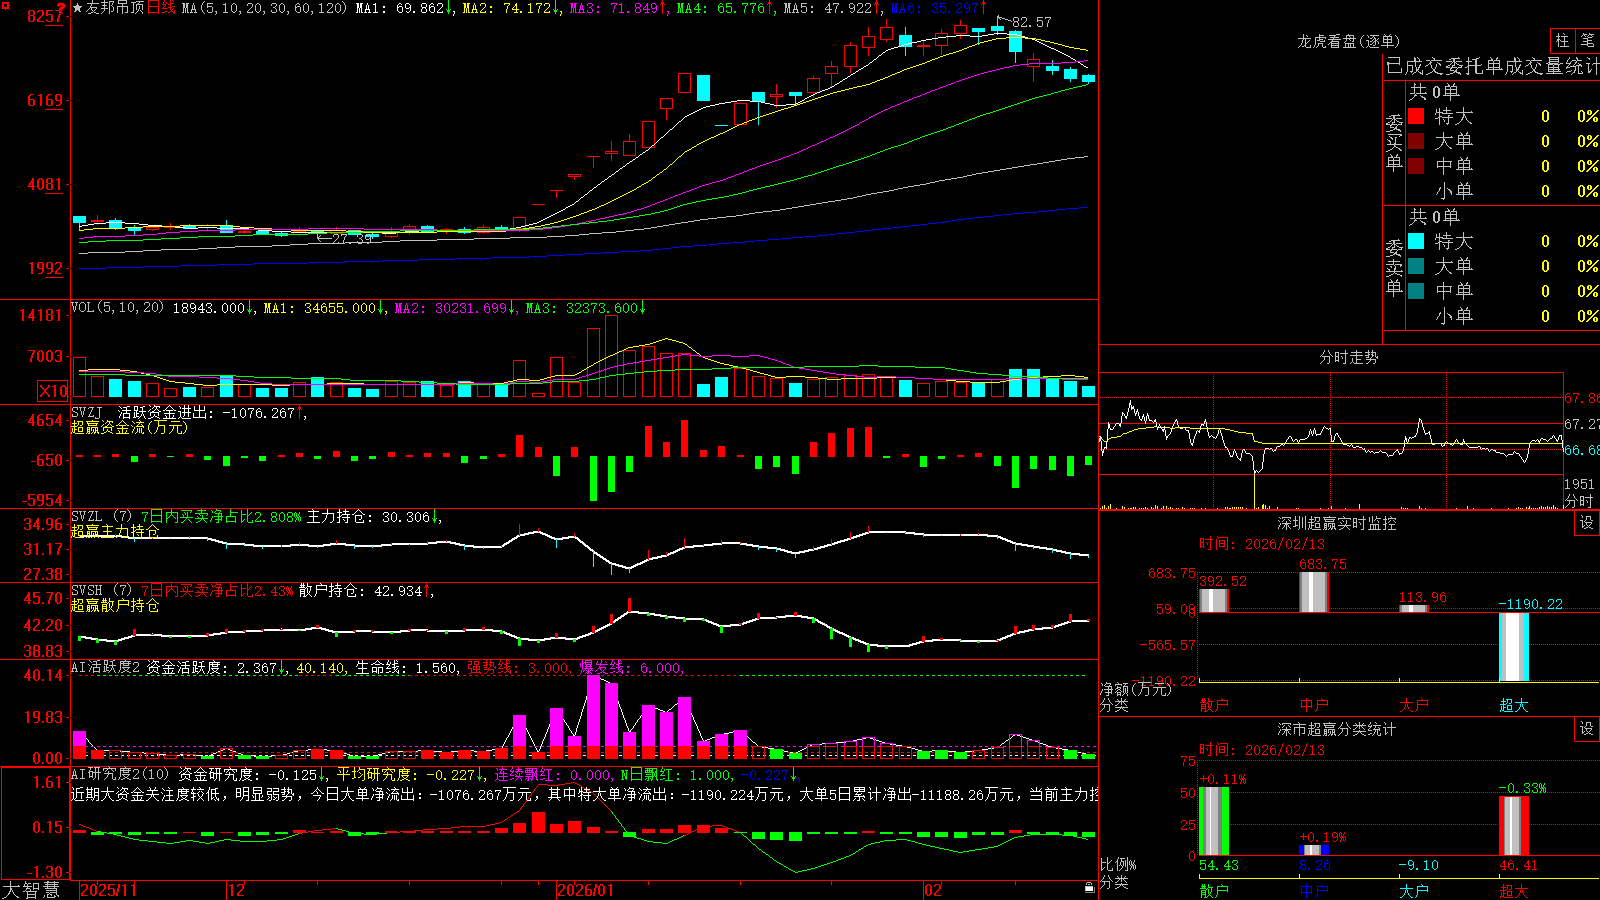Select the SVZJ indicator label
The height and width of the screenshot is (900, 1600).
[87, 412]
